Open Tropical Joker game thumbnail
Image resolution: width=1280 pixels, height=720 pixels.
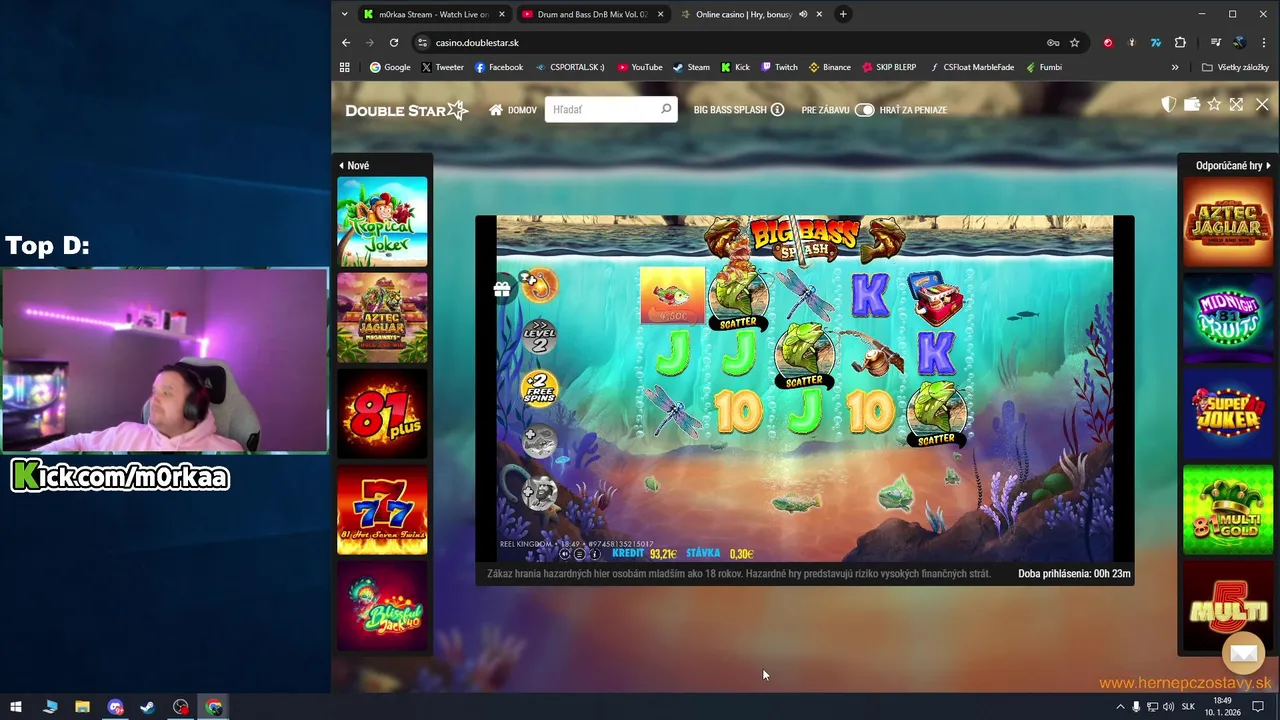pyautogui.click(x=382, y=222)
